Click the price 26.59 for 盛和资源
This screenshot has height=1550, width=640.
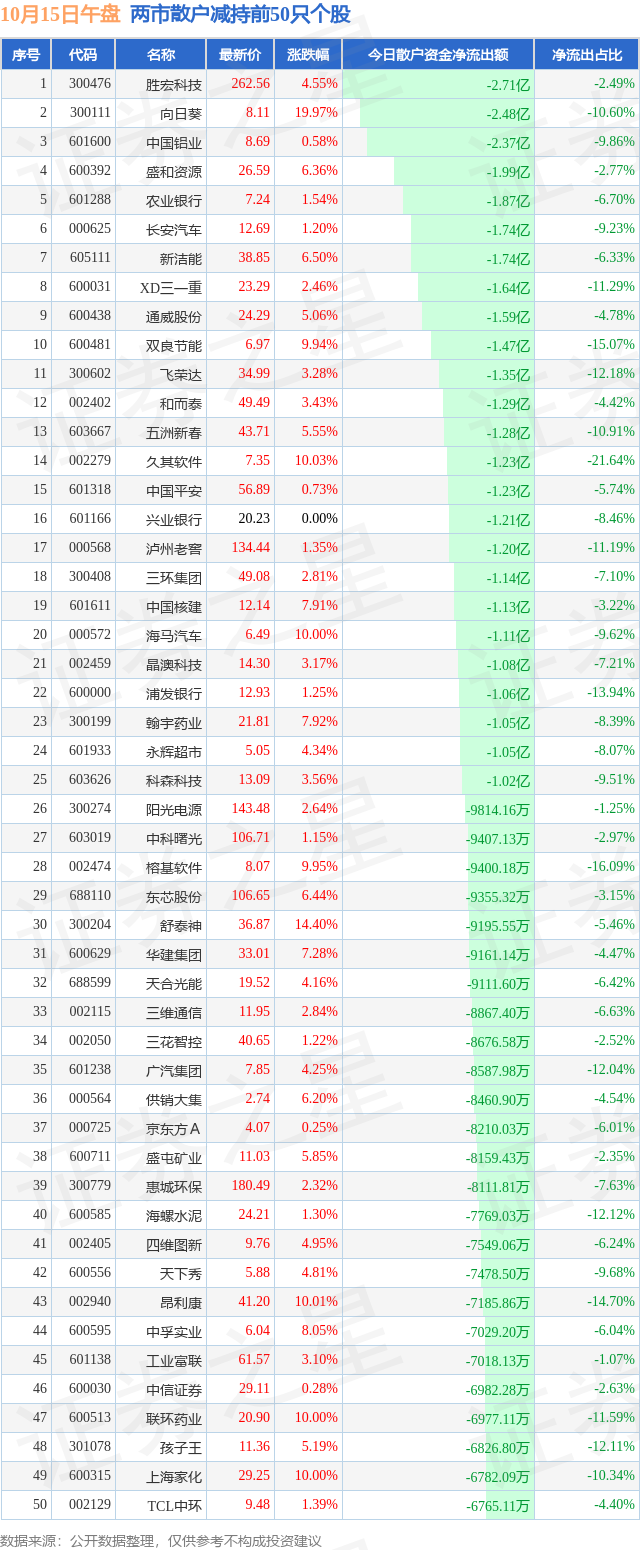click(250, 171)
